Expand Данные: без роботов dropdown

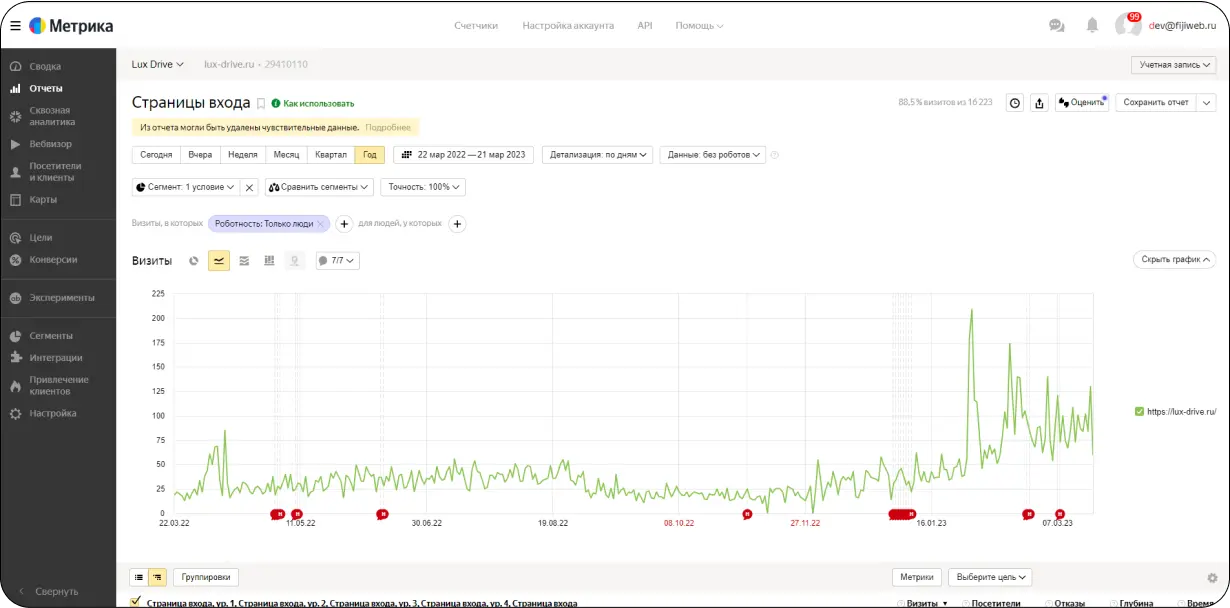(712, 155)
